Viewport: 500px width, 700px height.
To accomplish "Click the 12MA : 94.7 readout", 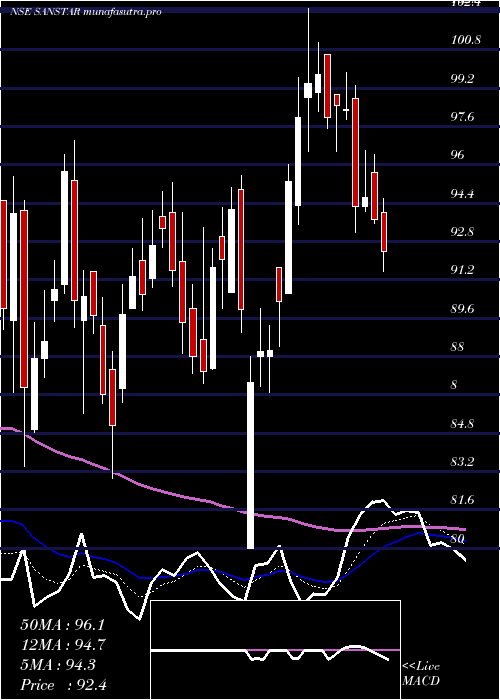I will coord(62,645).
